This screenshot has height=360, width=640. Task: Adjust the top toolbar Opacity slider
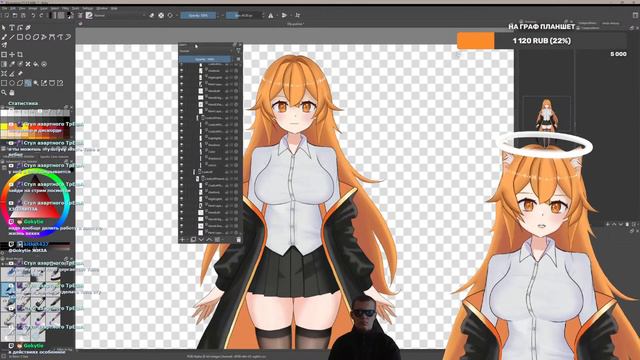click(198, 16)
